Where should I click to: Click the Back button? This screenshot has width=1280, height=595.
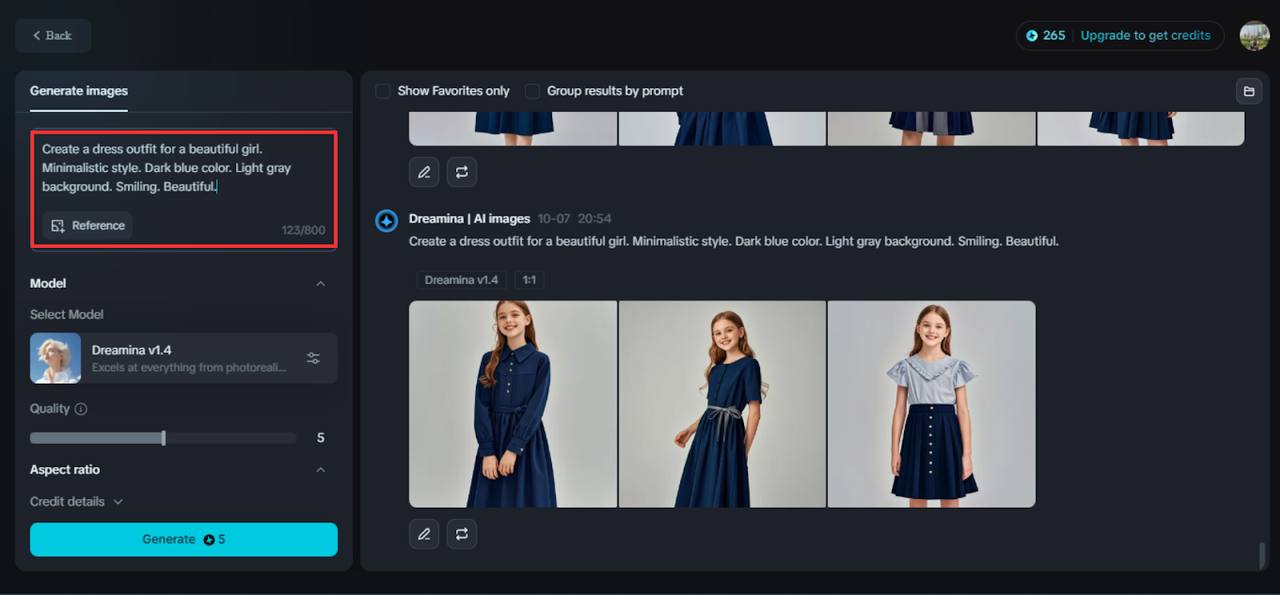pos(53,36)
